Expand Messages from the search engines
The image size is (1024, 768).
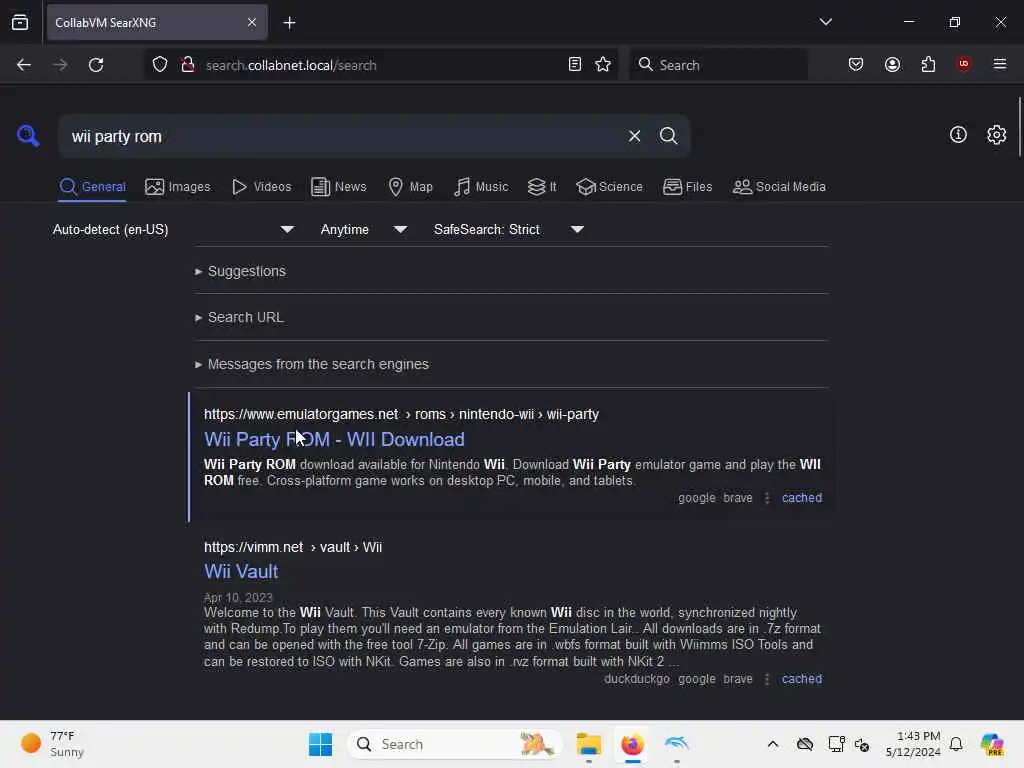(x=312, y=364)
